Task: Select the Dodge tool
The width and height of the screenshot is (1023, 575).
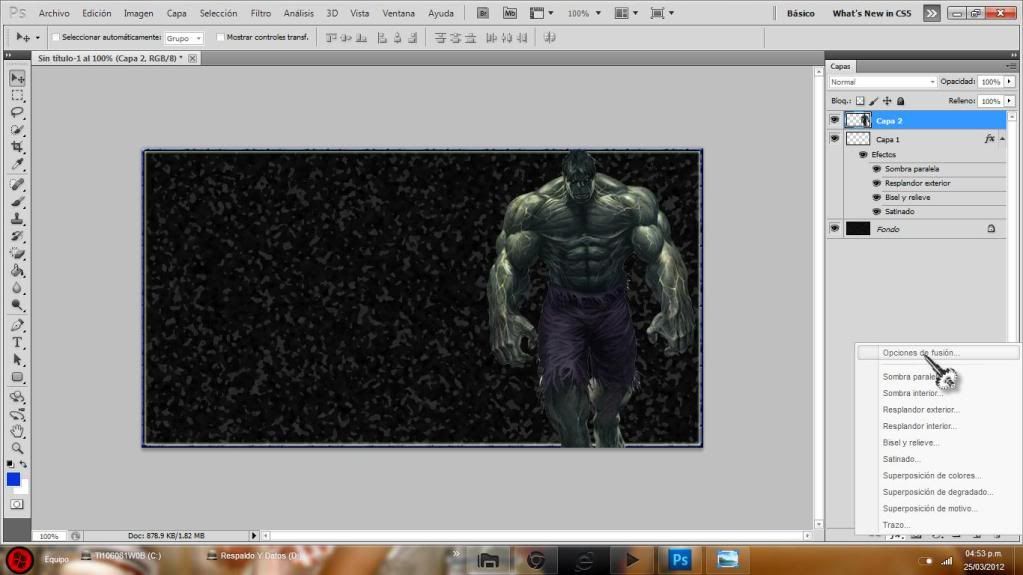Action: (18, 305)
